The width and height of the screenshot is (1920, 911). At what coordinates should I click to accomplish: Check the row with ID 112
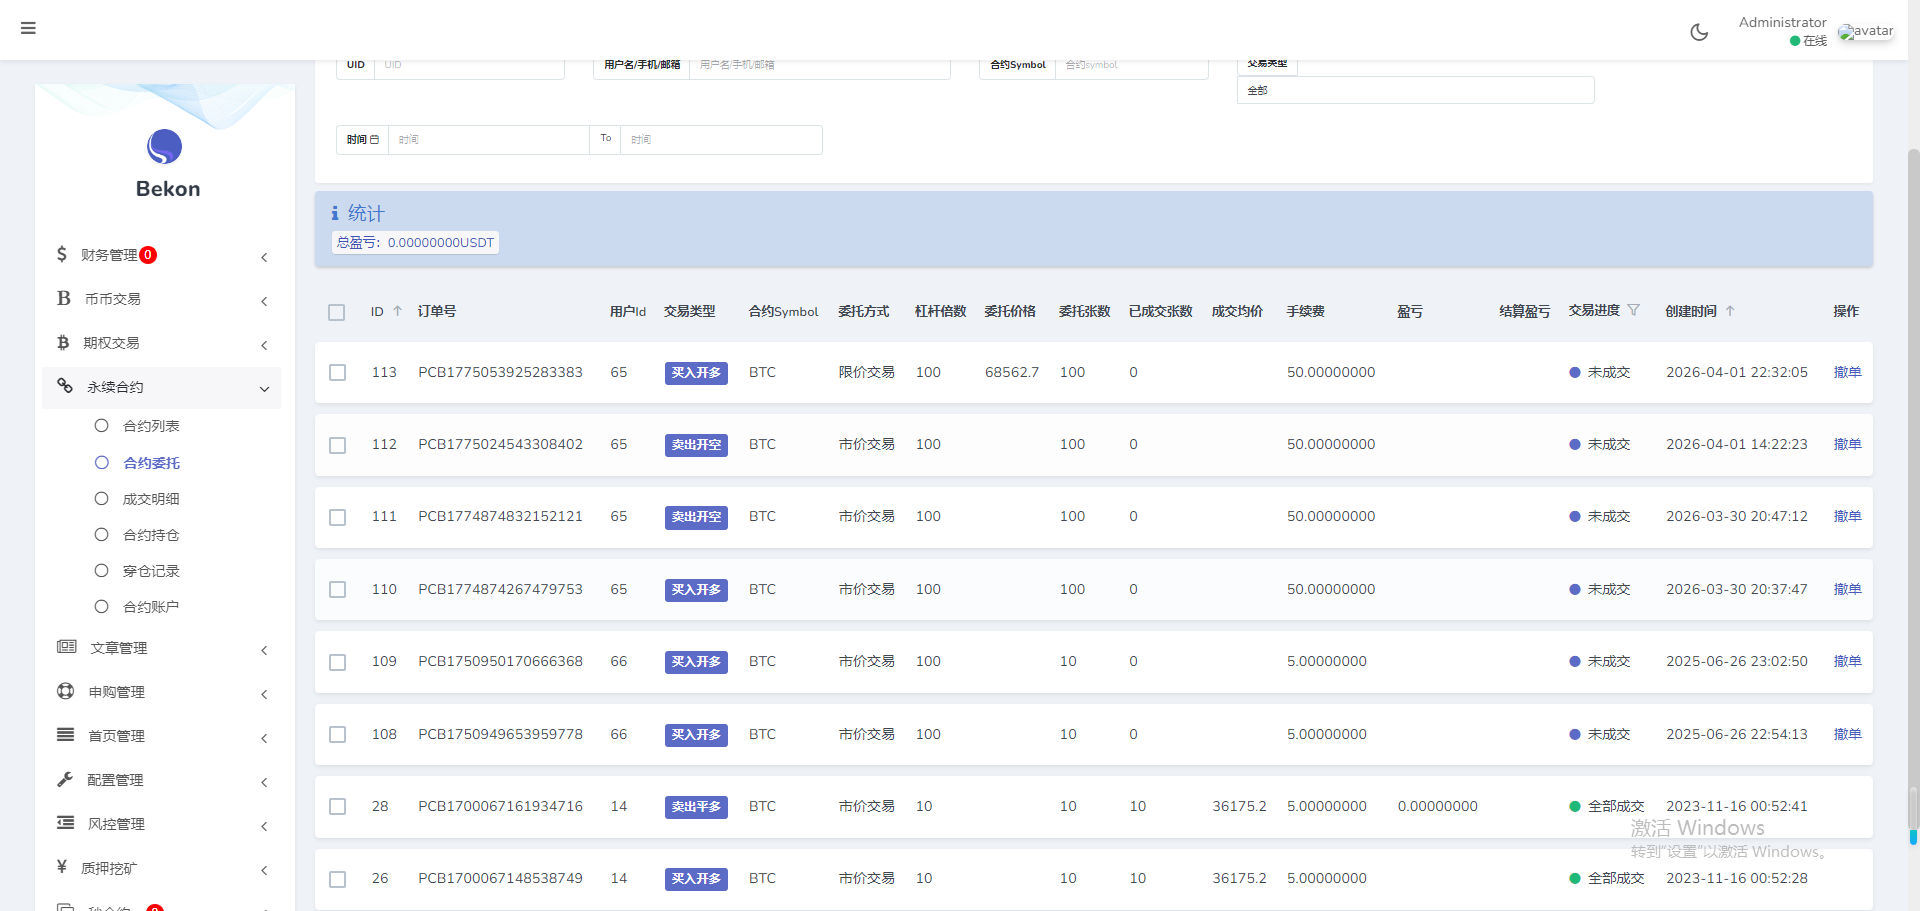[x=337, y=445]
